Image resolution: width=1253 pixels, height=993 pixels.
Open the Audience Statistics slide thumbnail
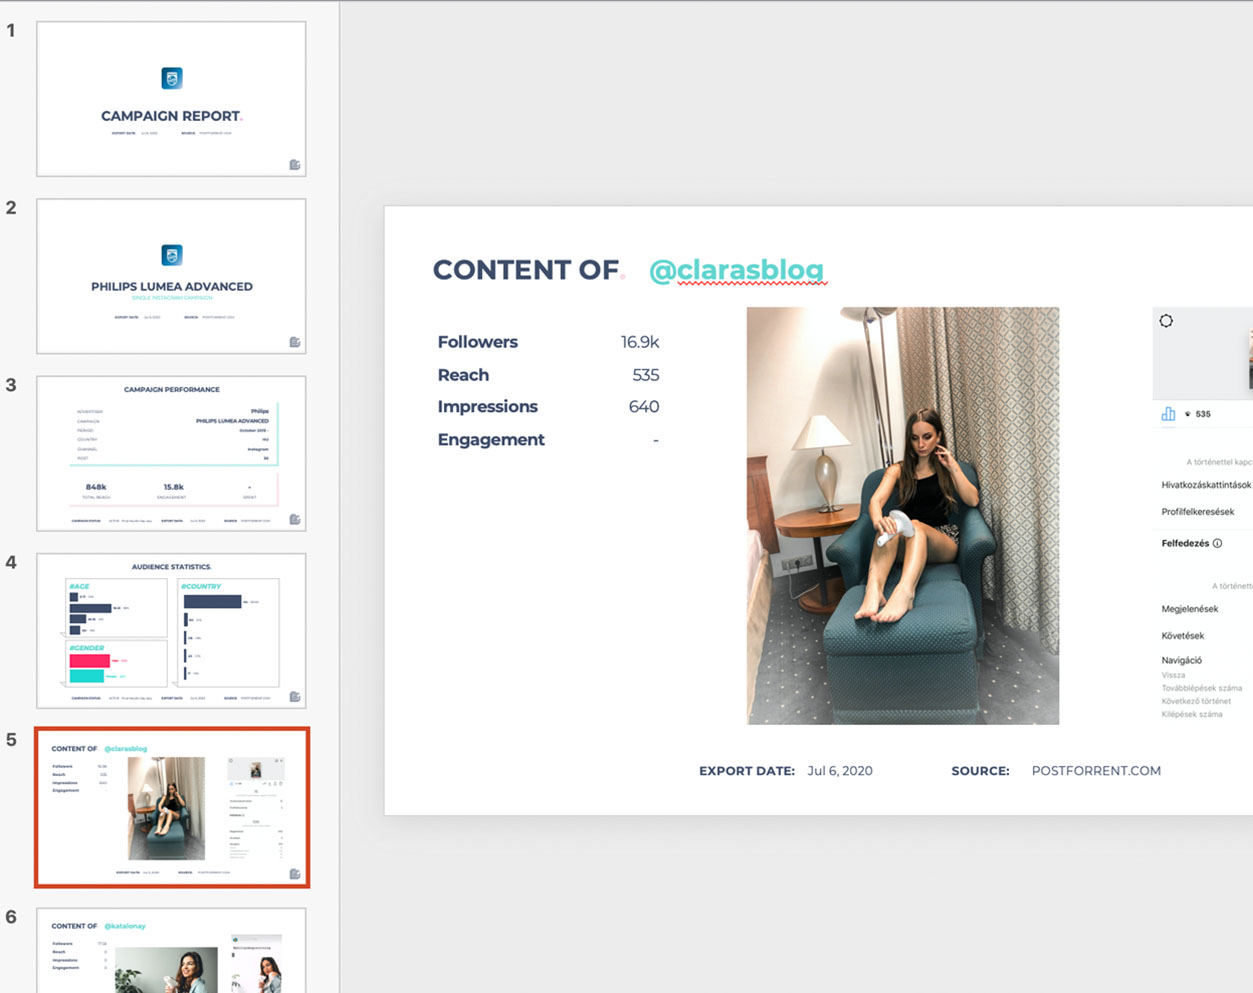click(171, 630)
